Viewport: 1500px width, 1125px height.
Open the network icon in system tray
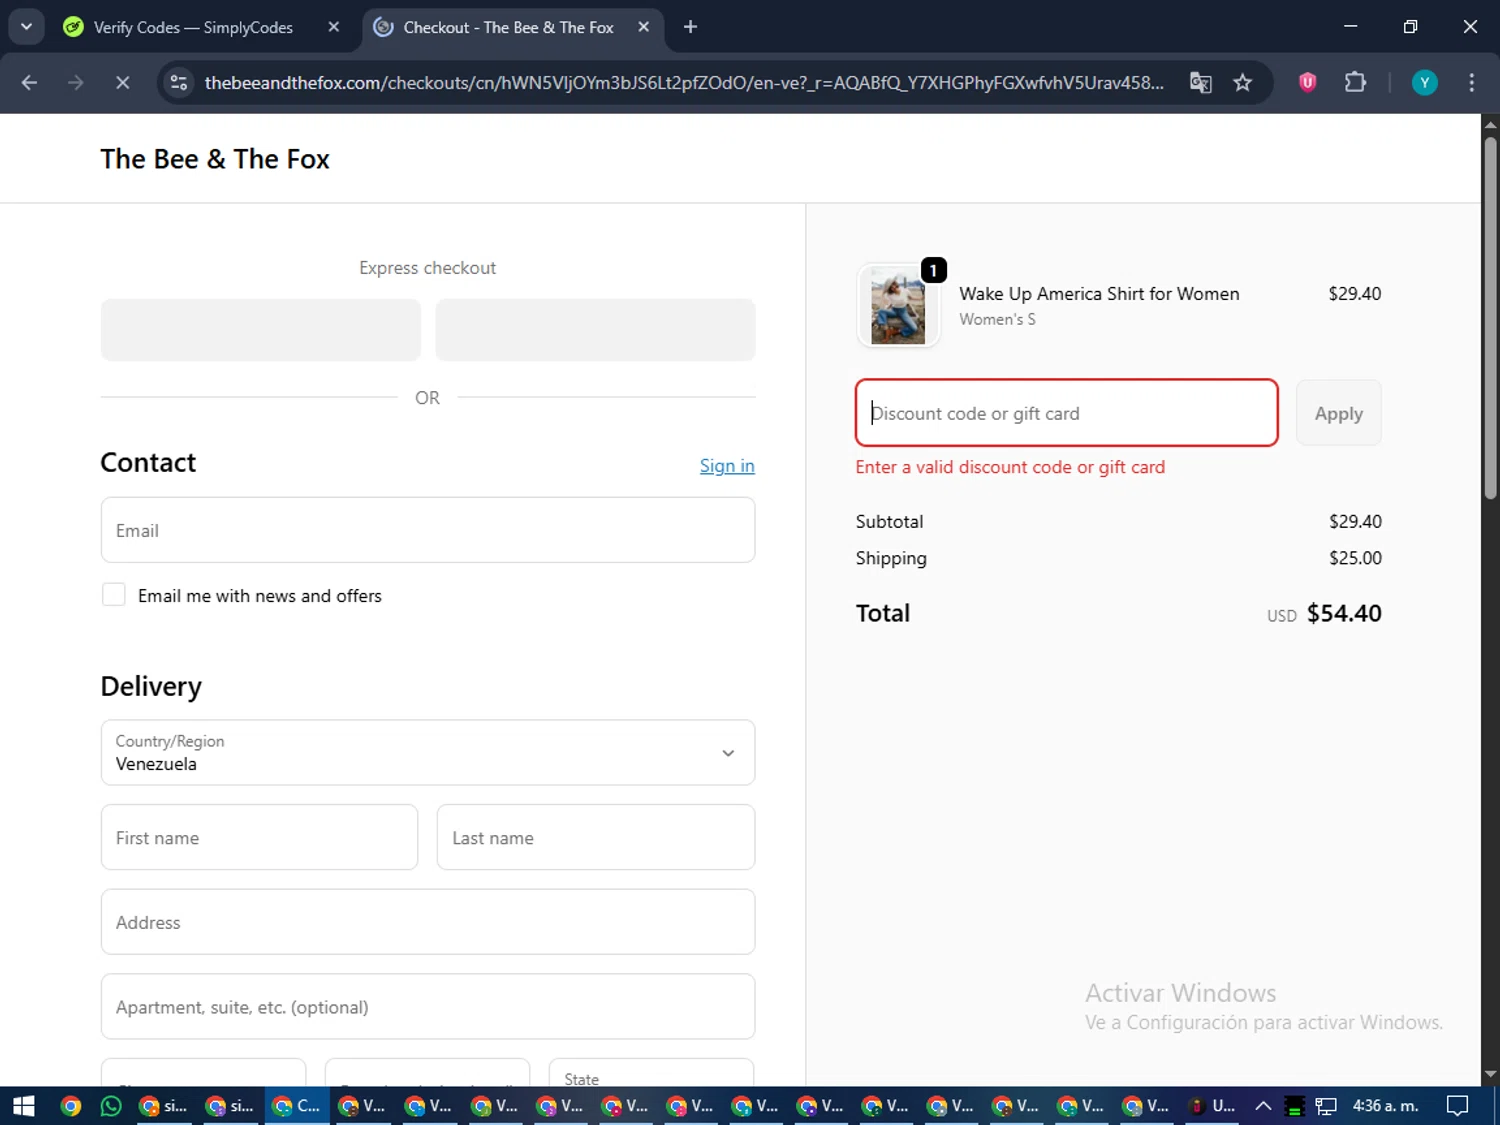click(1326, 1106)
